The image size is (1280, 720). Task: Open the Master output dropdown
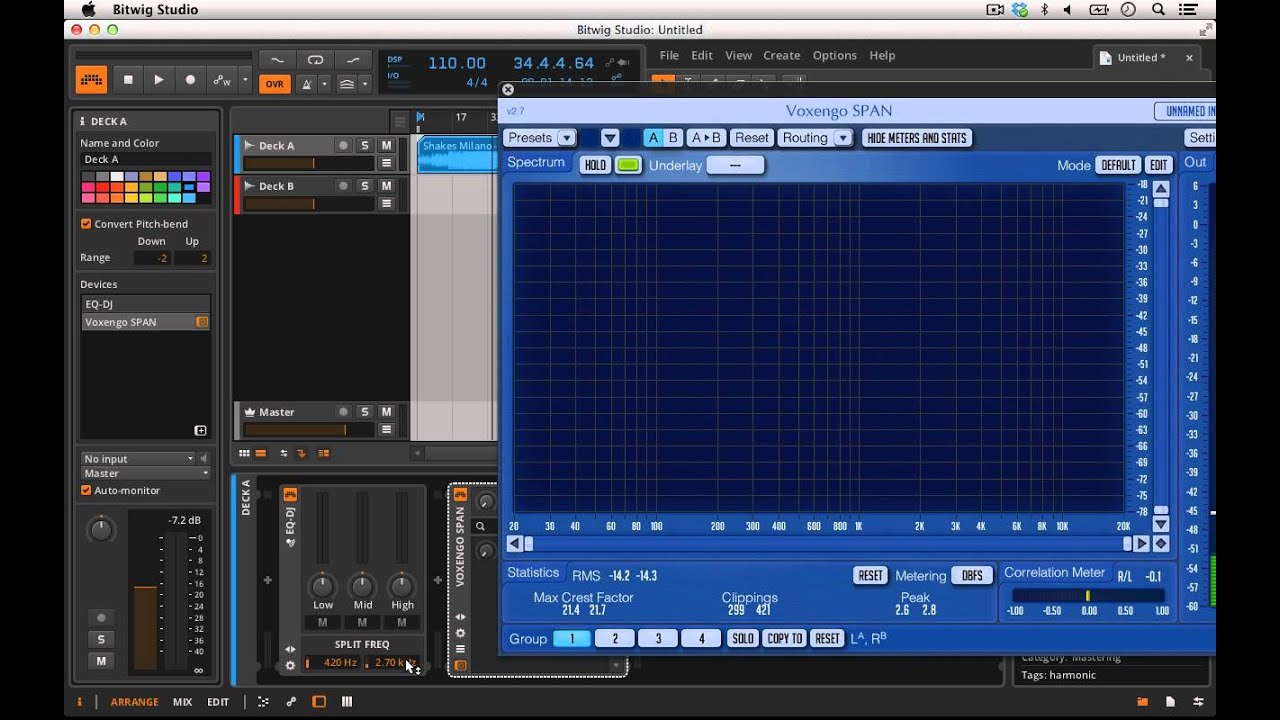click(146, 473)
